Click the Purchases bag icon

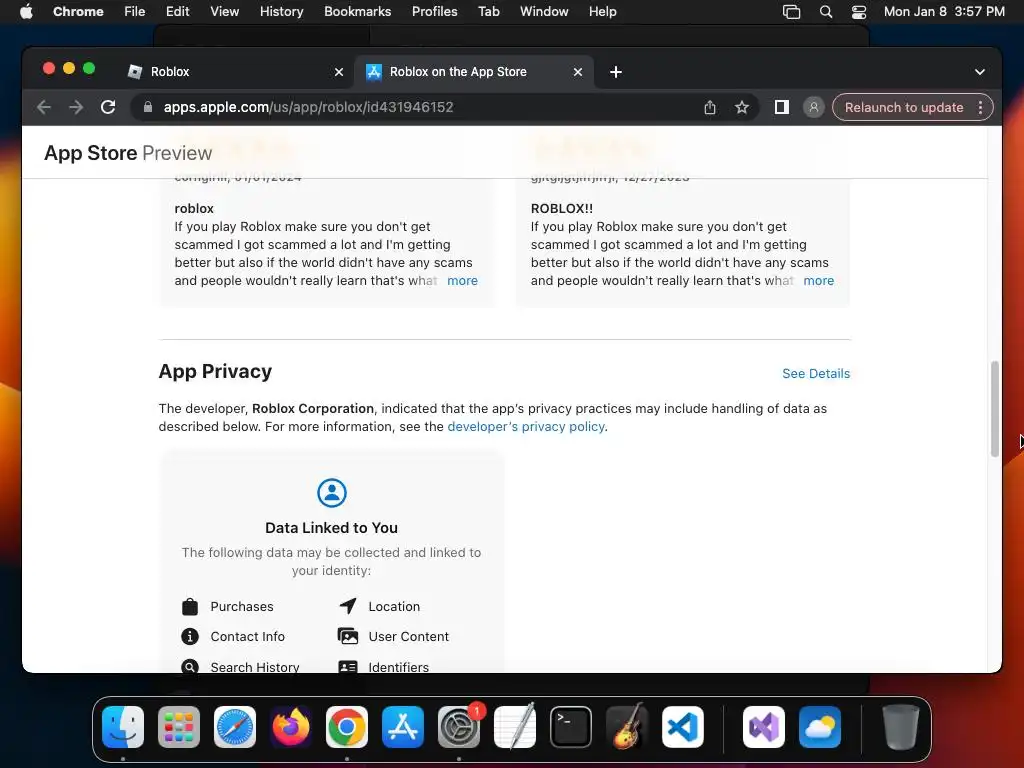[x=190, y=607]
